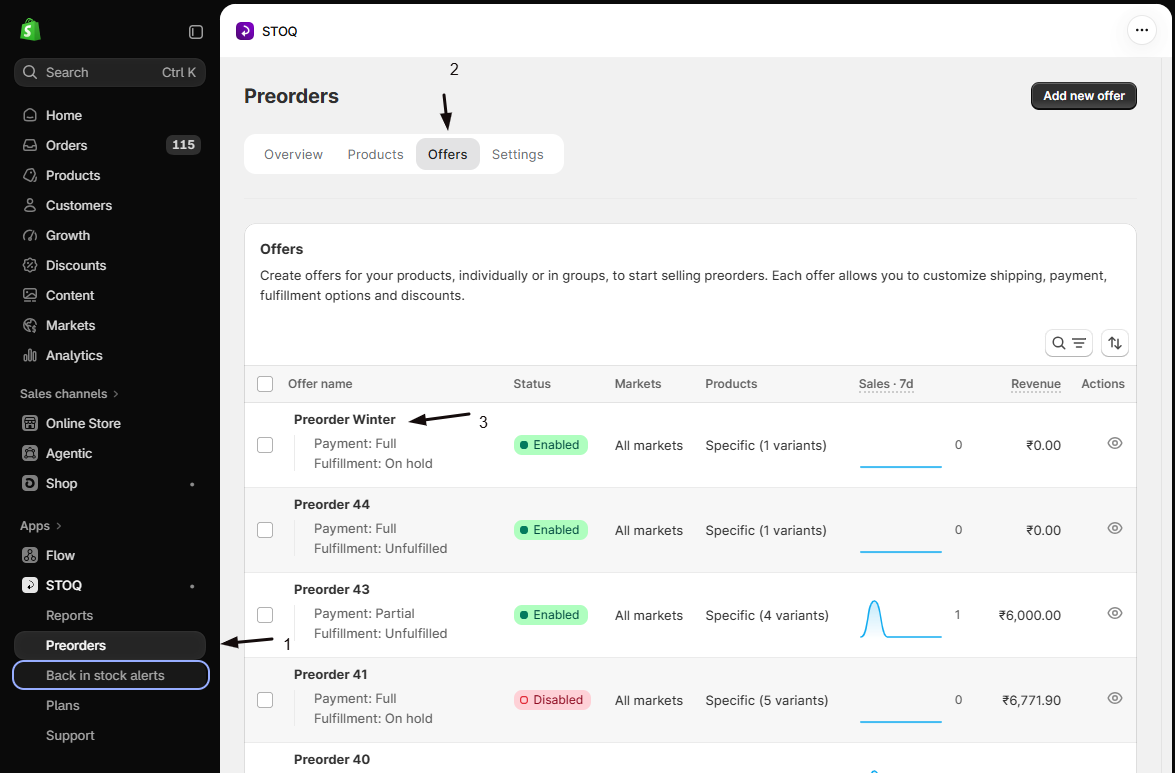The image size is (1175, 773).
Task: Click the search magnifier icon in sidebar
Action: 30,73
